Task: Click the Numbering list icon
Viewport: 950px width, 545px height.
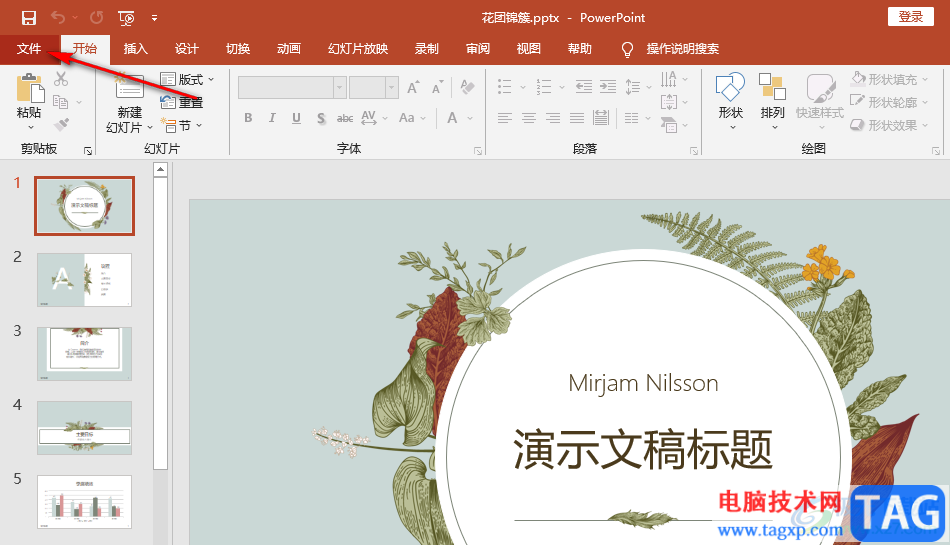Action: 543,87
